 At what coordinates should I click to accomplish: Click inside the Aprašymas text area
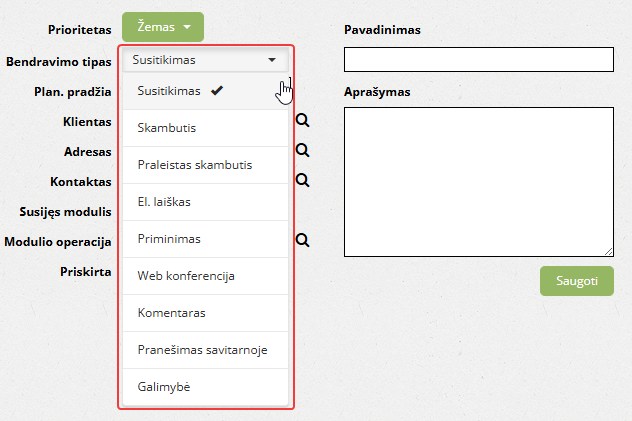tap(479, 182)
